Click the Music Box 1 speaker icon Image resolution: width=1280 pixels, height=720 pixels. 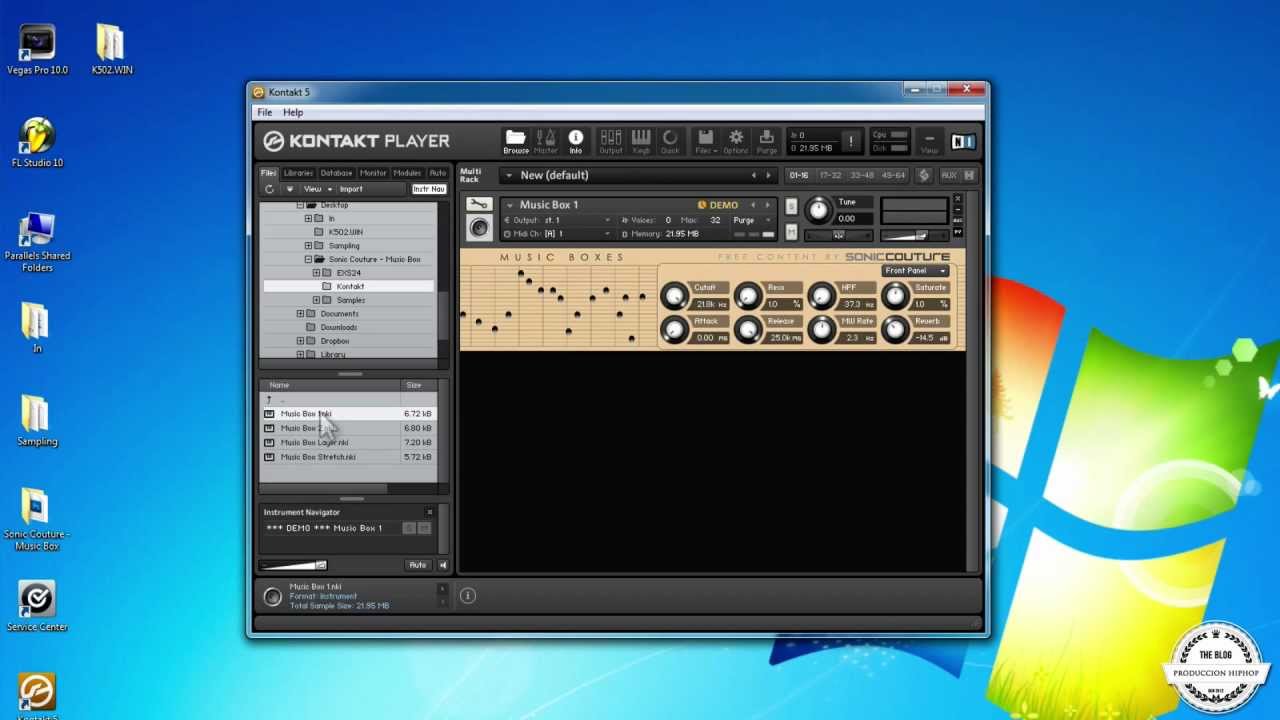tap(479, 228)
